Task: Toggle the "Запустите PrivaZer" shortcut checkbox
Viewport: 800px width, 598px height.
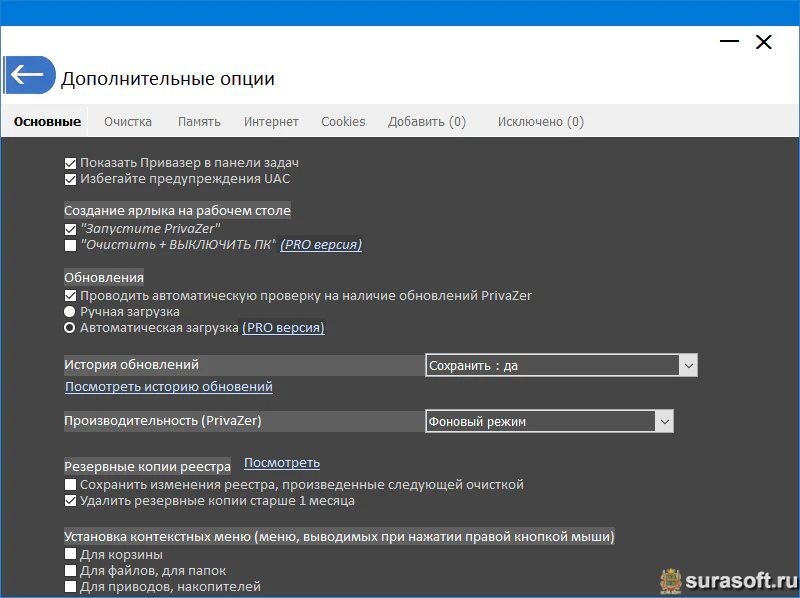Action: coord(71,229)
